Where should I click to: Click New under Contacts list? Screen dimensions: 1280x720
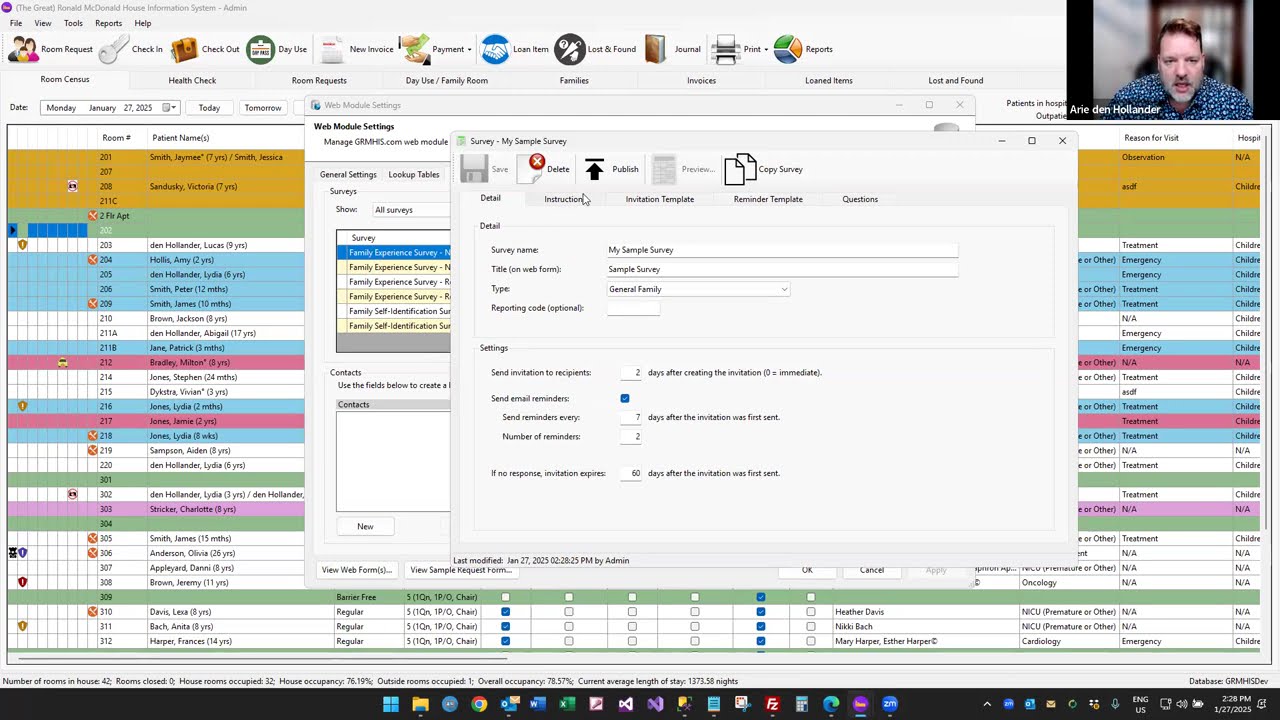365,527
